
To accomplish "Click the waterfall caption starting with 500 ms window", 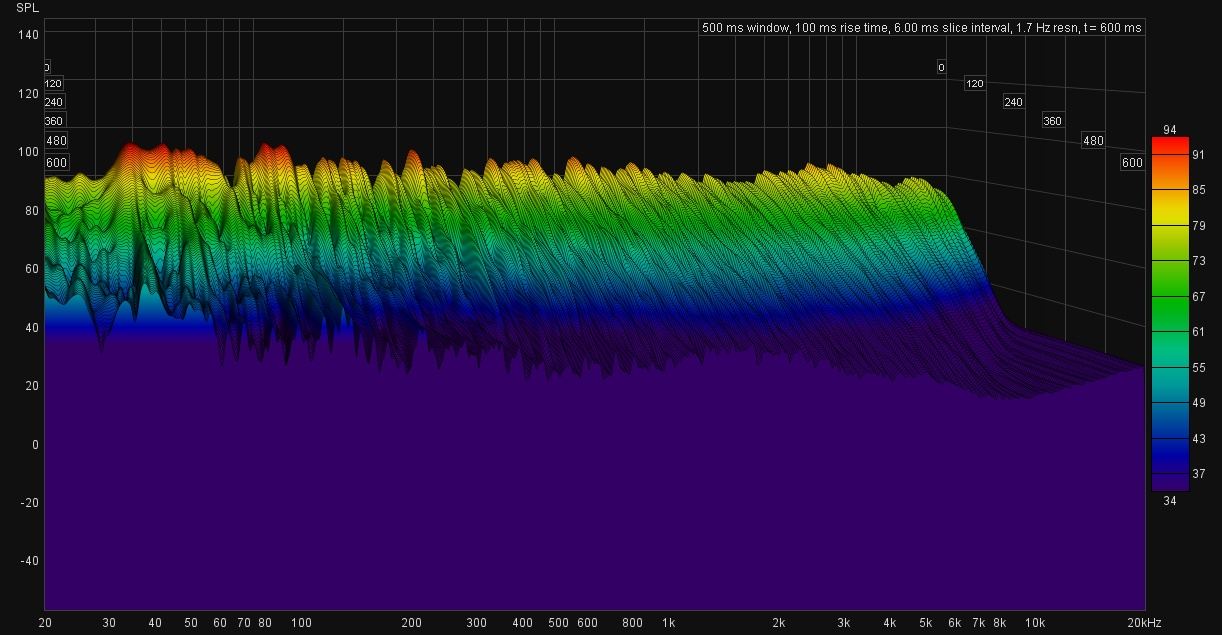I will pyautogui.click(x=921, y=28).
